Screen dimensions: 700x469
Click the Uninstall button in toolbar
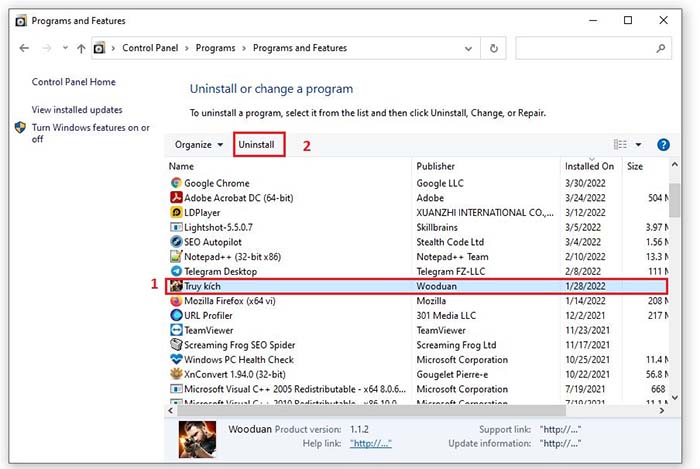point(257,145)
